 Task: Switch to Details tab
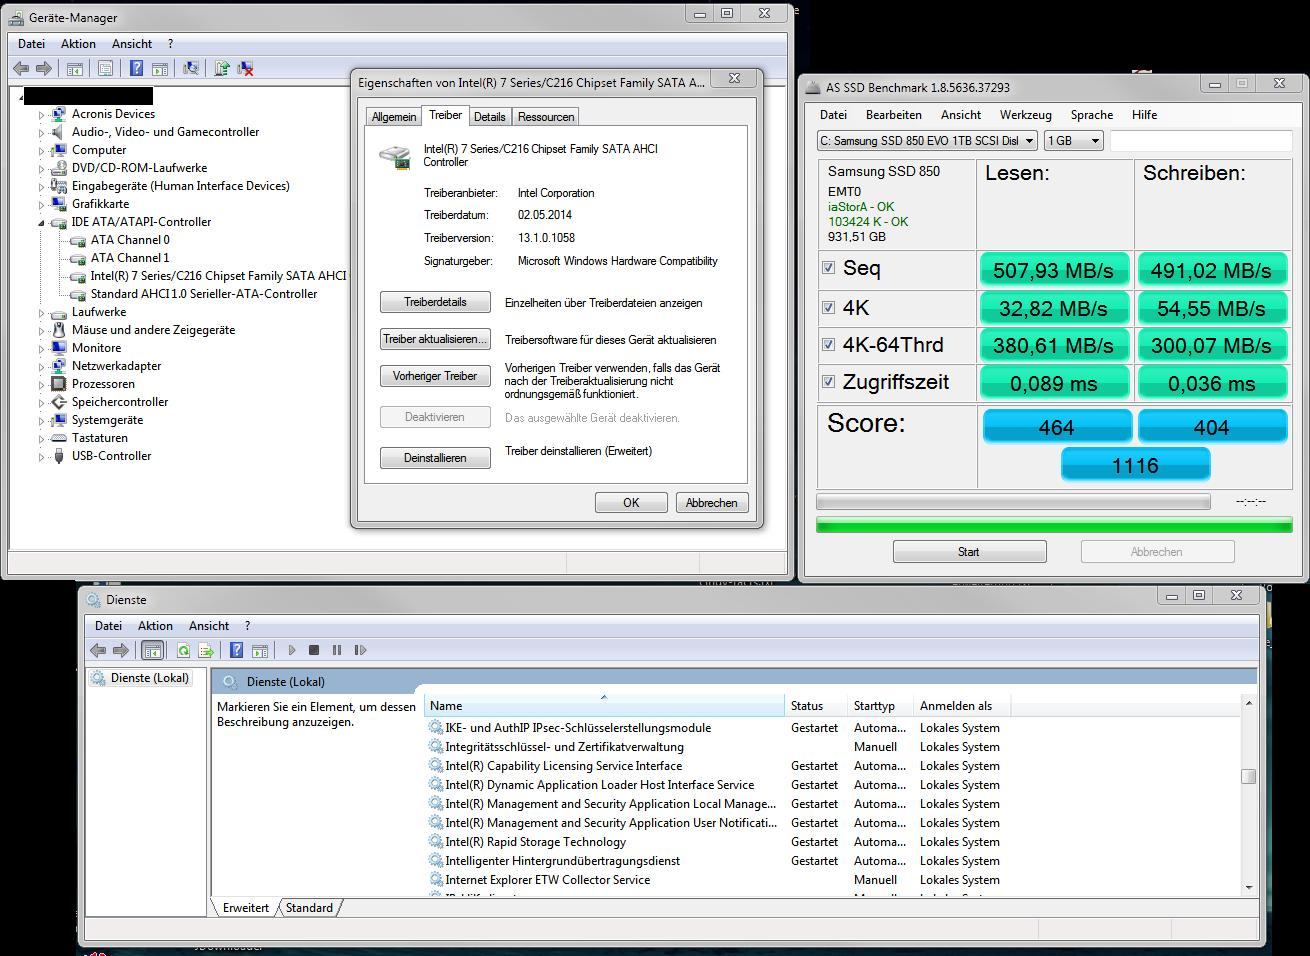pos(489,117)
